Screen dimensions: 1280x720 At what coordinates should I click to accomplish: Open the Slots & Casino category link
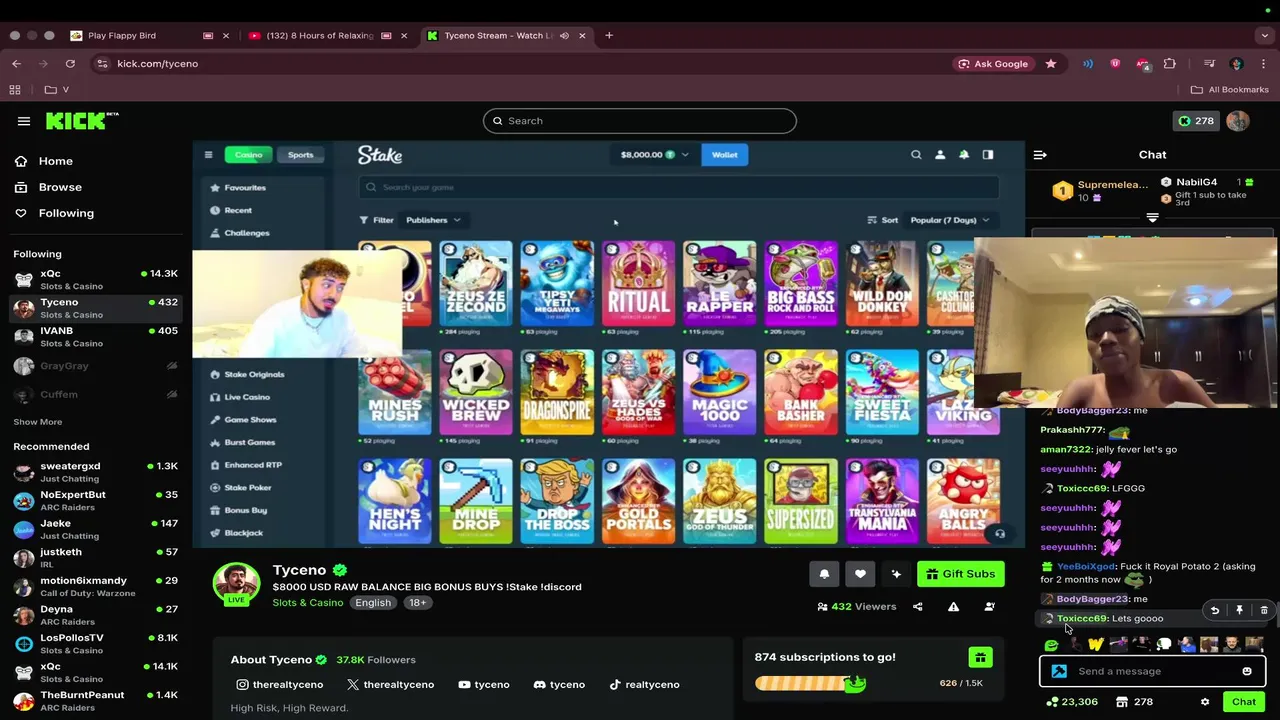(x=307, y=603)
